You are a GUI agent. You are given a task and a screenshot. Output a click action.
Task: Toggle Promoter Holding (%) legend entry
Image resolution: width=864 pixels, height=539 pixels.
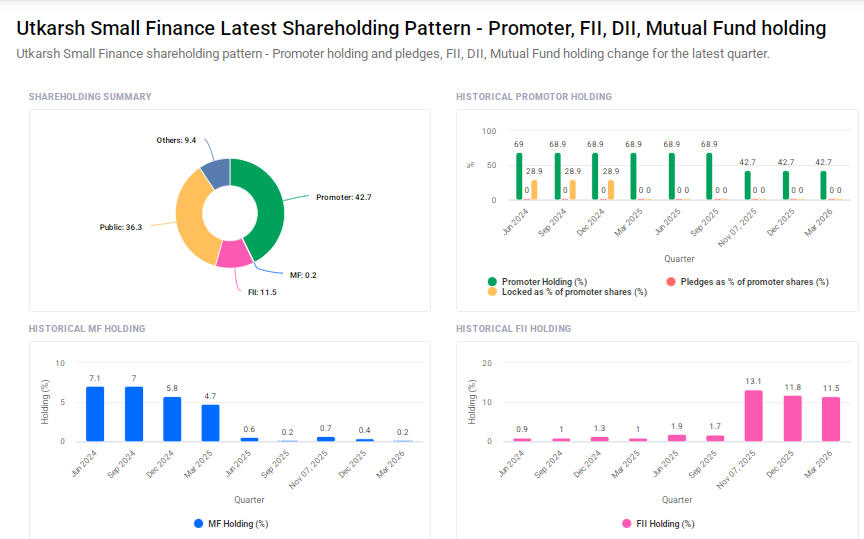[x=538, y=282]
